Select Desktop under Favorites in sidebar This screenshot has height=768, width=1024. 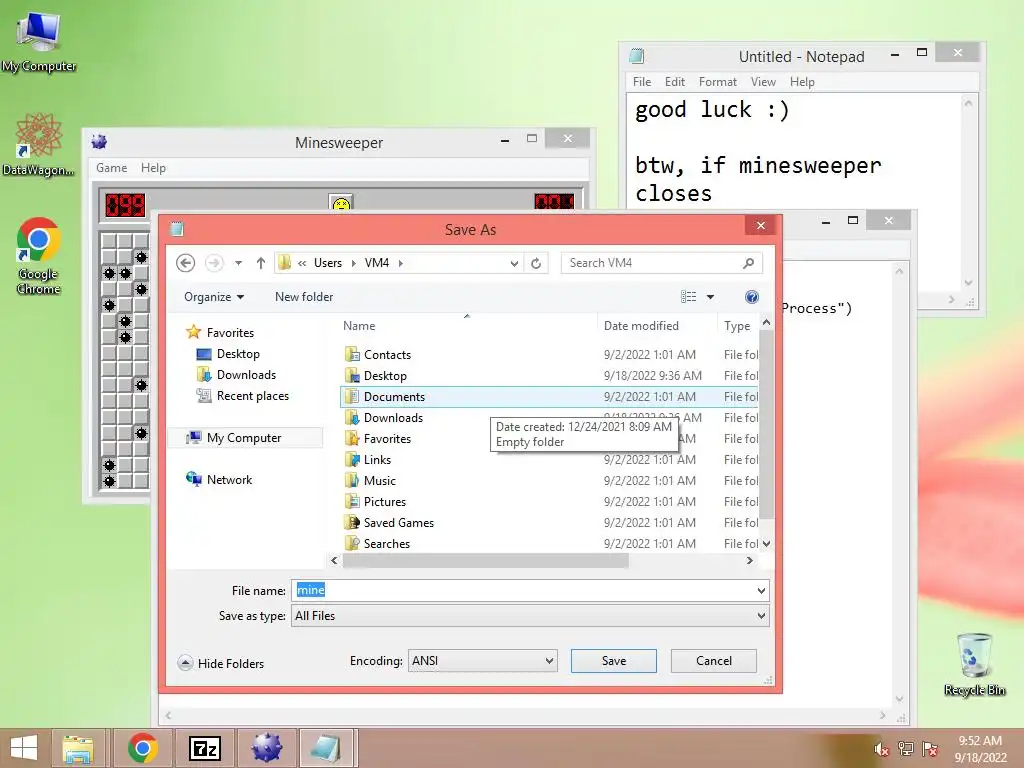pos(238,354)
